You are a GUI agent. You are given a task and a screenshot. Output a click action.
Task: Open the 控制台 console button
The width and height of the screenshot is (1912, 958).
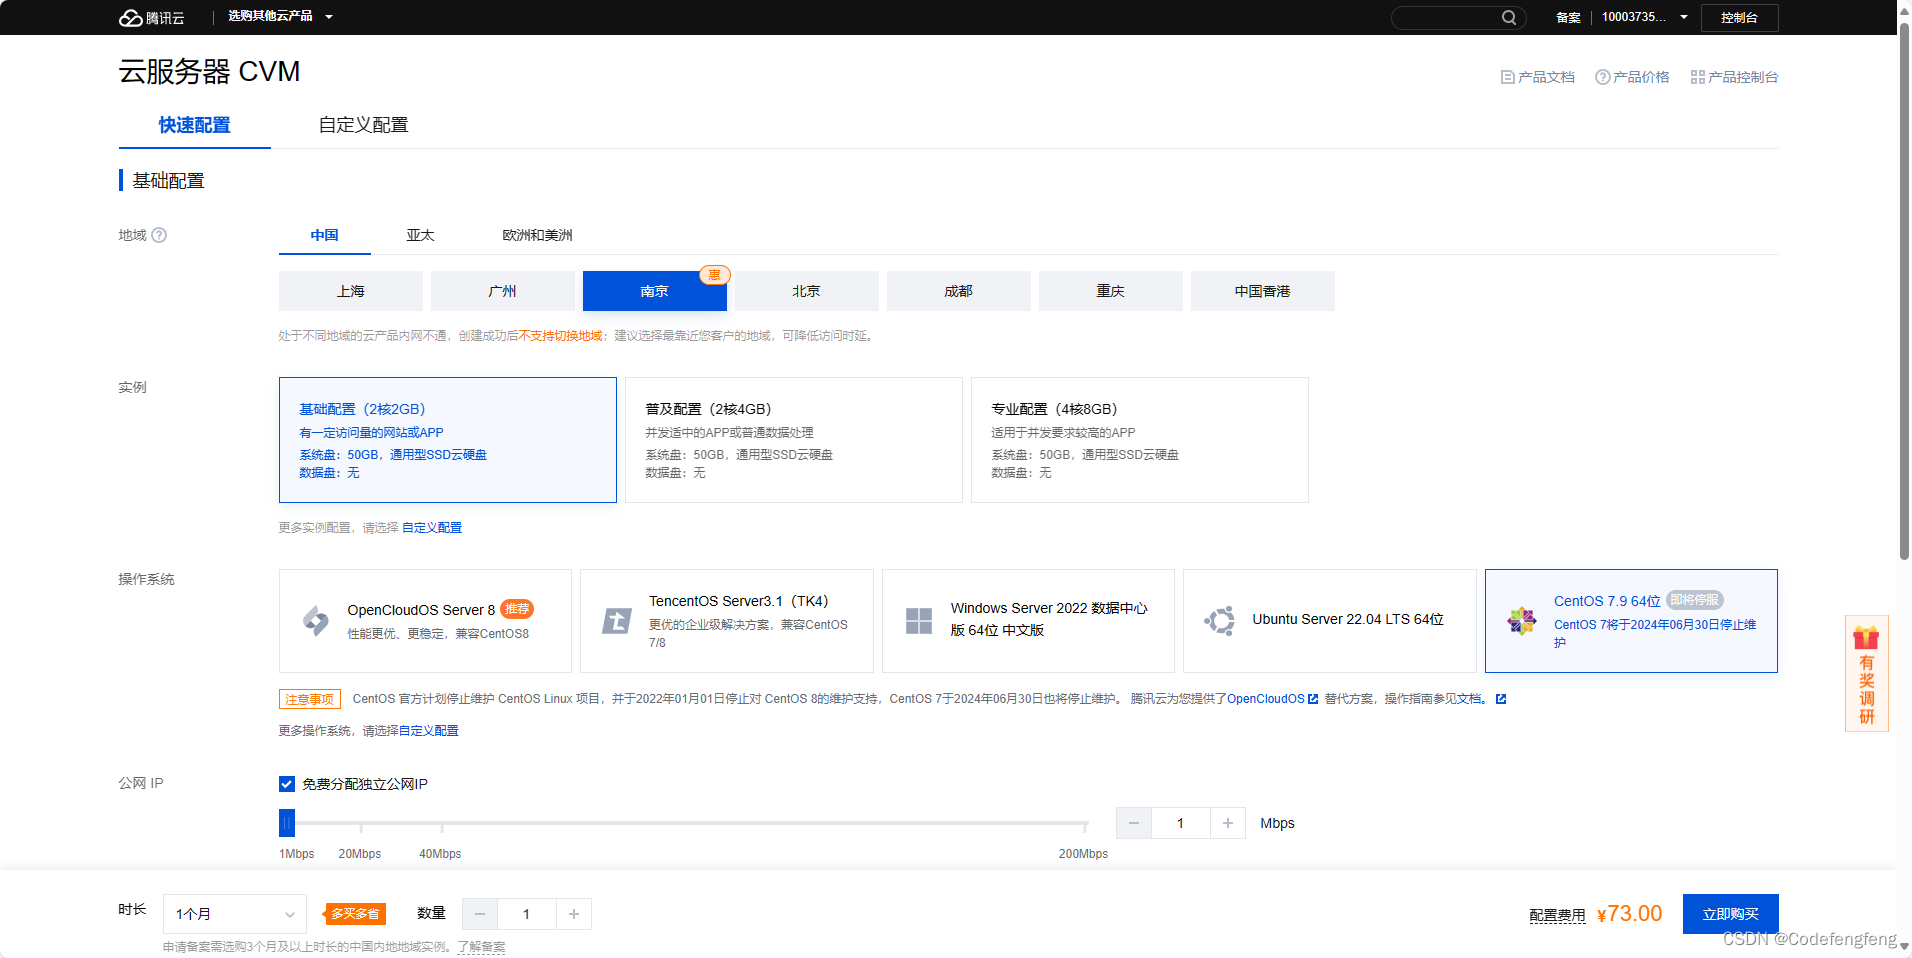pos(1739,17)
